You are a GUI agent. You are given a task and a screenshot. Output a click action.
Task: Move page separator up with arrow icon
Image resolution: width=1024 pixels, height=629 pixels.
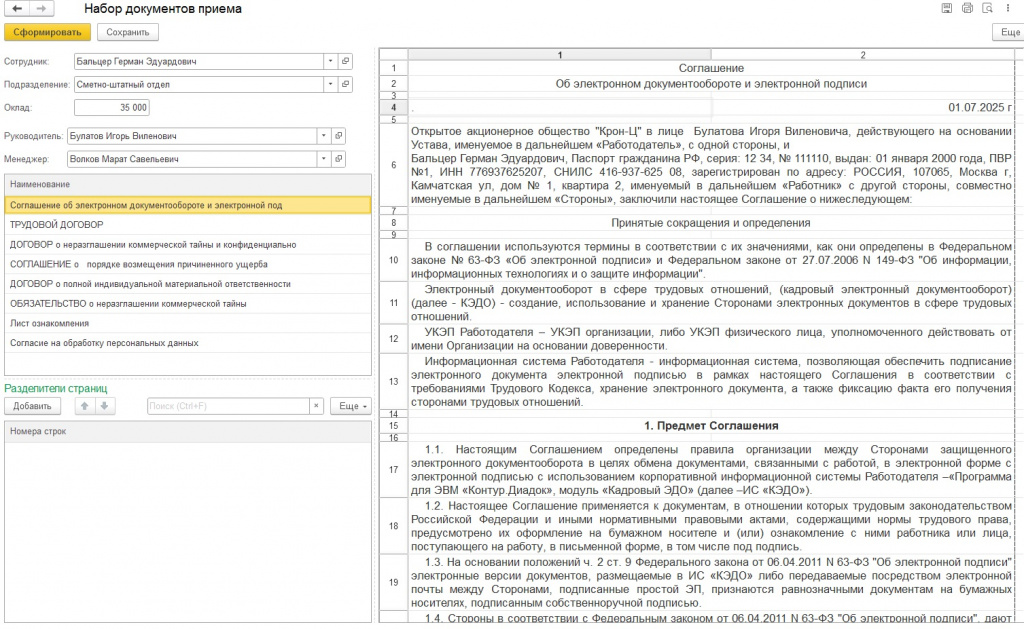click(x=84, y=406)
